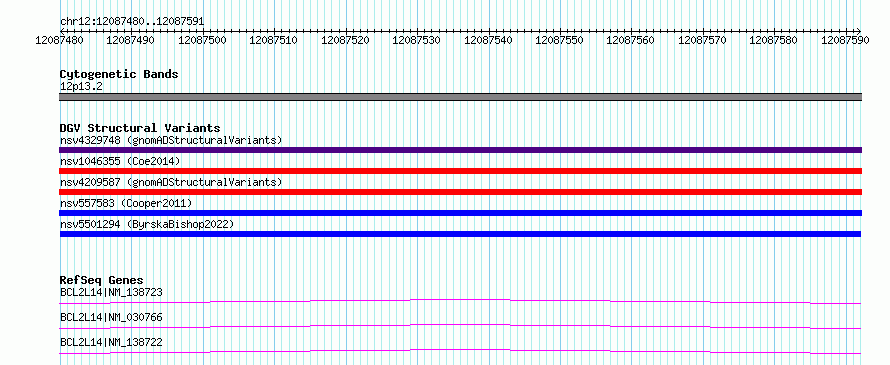This screenshot has width=890, height=365.
Task: Click ruler position 12087530
Action: (416, 40)
